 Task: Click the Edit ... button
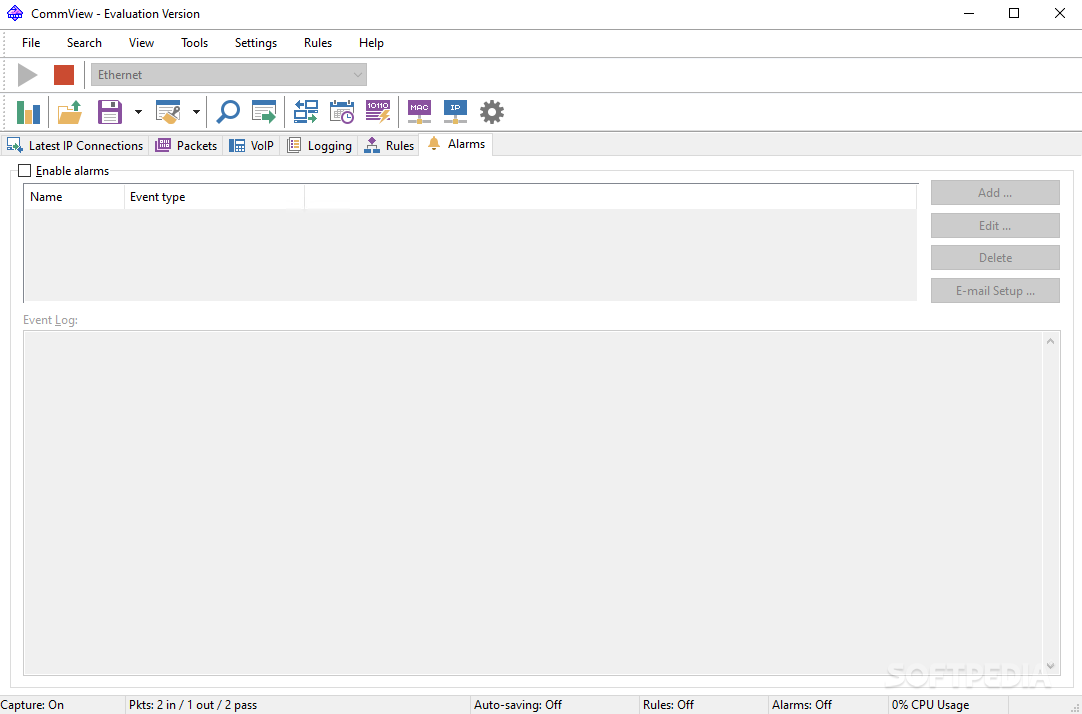(x=995, y=226)
